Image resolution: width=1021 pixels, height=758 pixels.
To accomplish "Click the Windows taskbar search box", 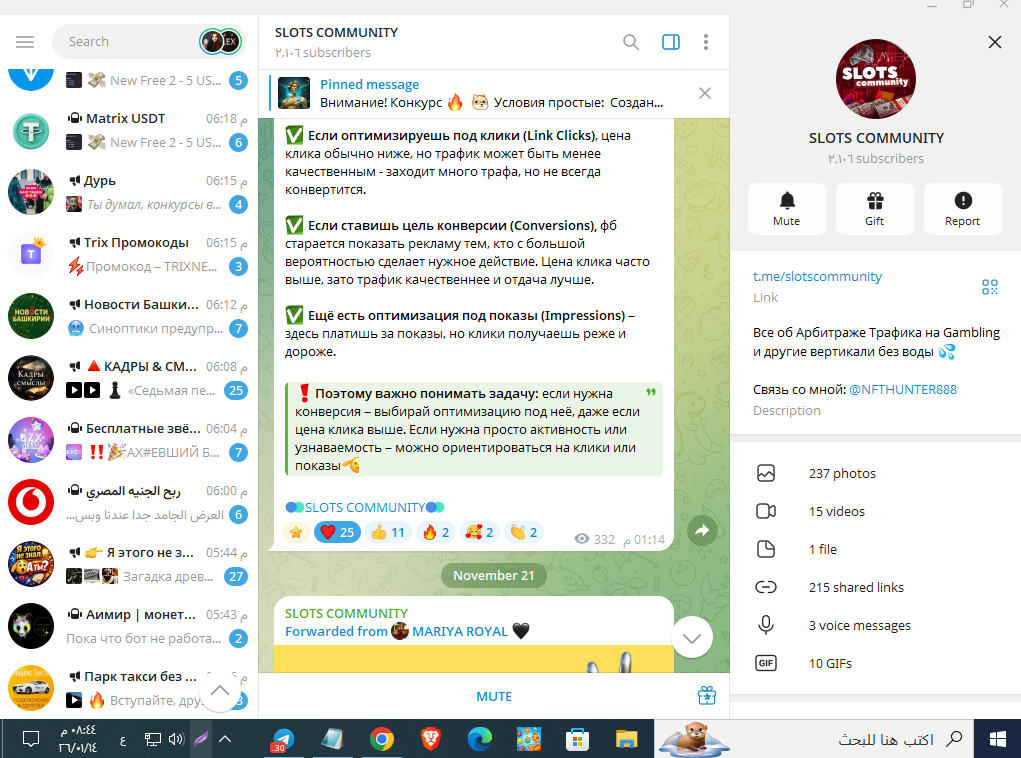I will click(x=814, y=739).
